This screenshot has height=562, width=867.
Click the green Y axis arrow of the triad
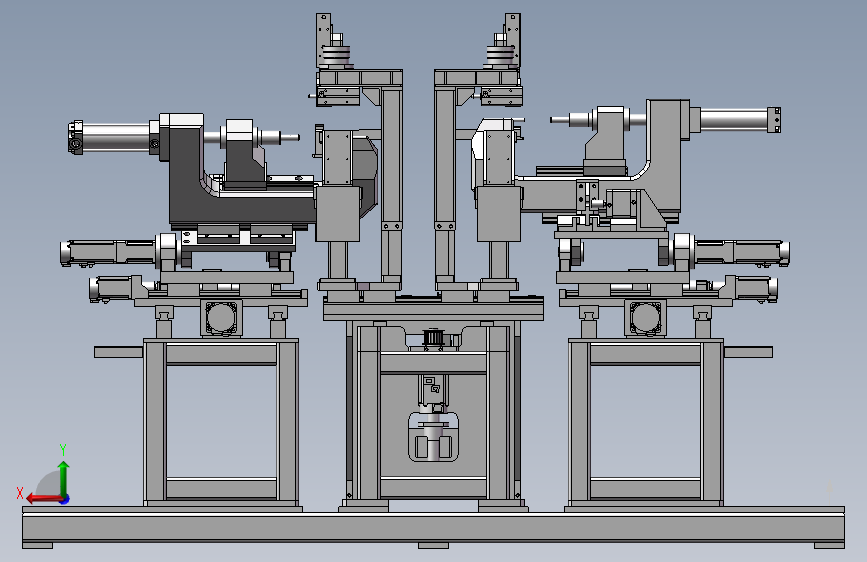pyautogui.click(x=64, y=478)
